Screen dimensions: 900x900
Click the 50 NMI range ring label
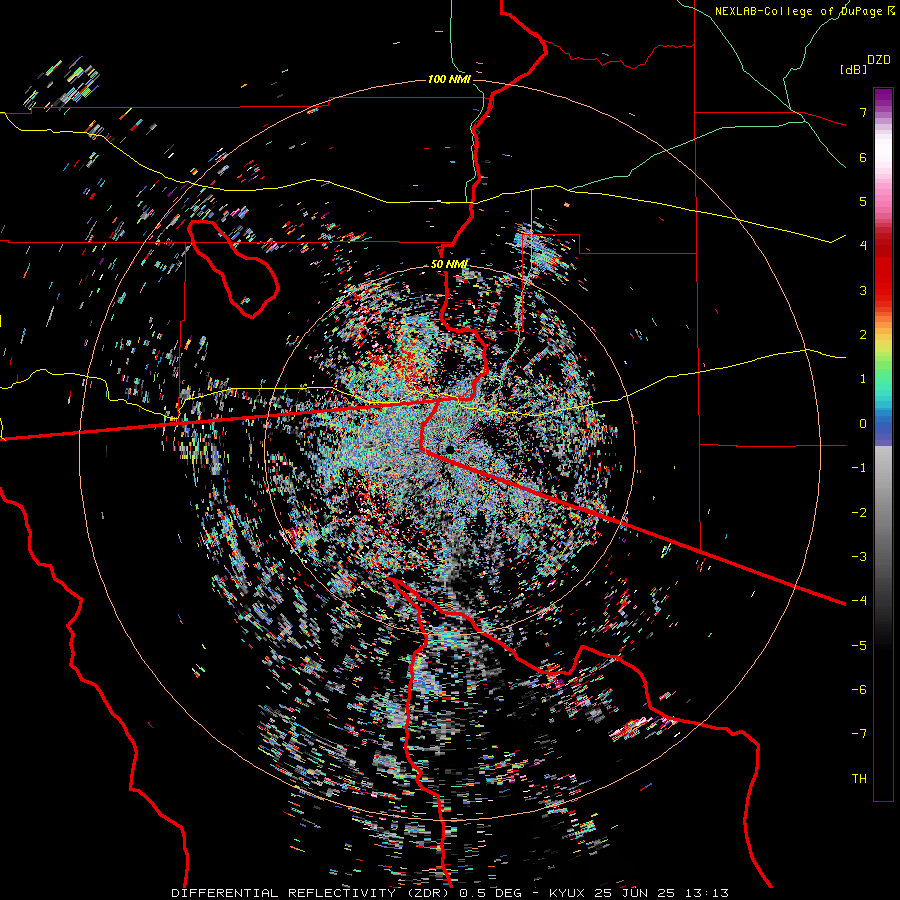pos(449,265)
